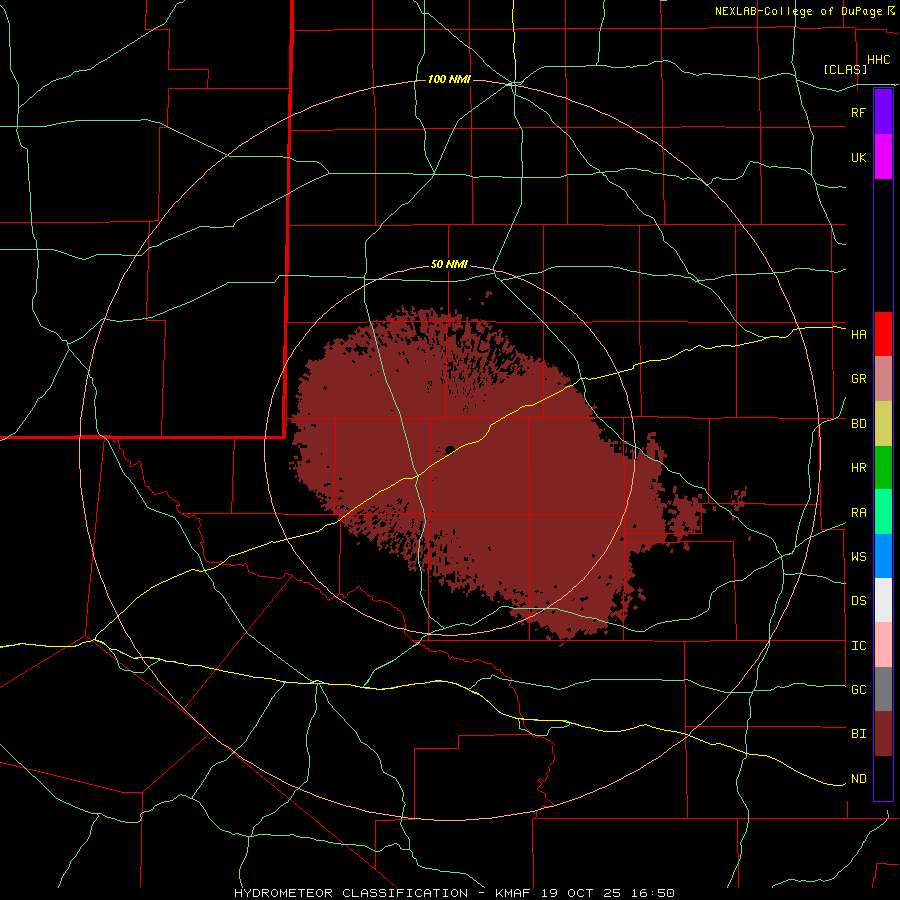Click the WS blue legend swatch

click(x=883, y=556)
